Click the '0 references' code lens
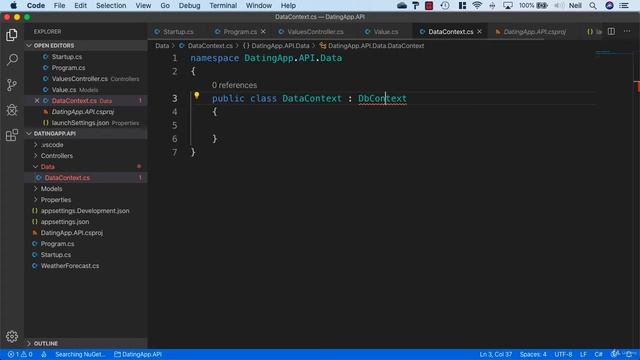The image size is (640, 360). coord(234,85)
